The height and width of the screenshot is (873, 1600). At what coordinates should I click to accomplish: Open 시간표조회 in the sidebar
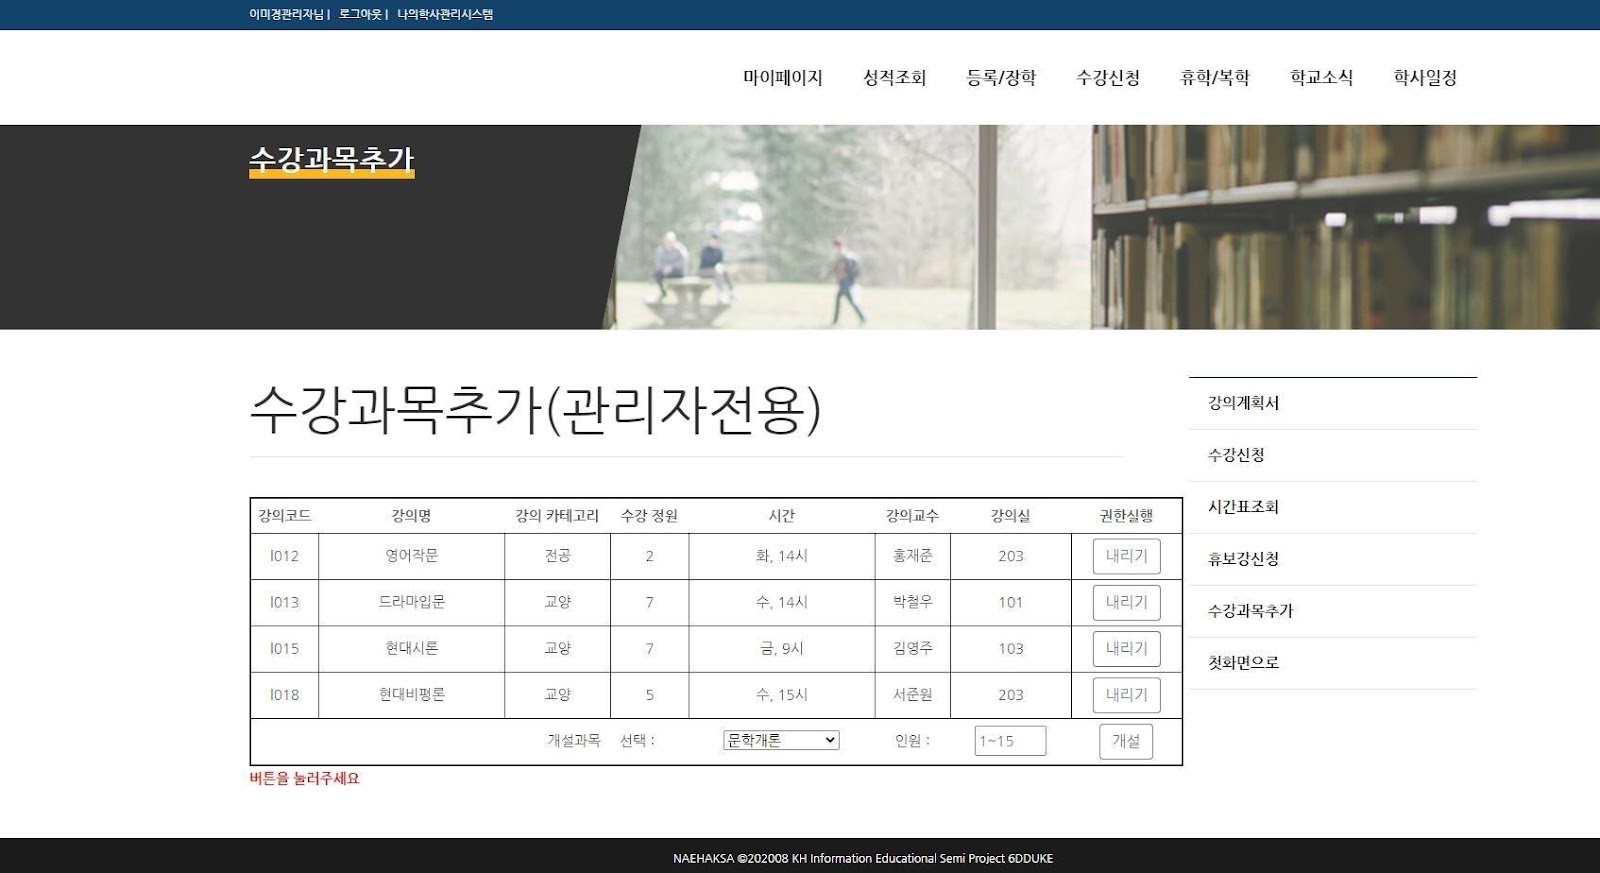click(1332, 507)
